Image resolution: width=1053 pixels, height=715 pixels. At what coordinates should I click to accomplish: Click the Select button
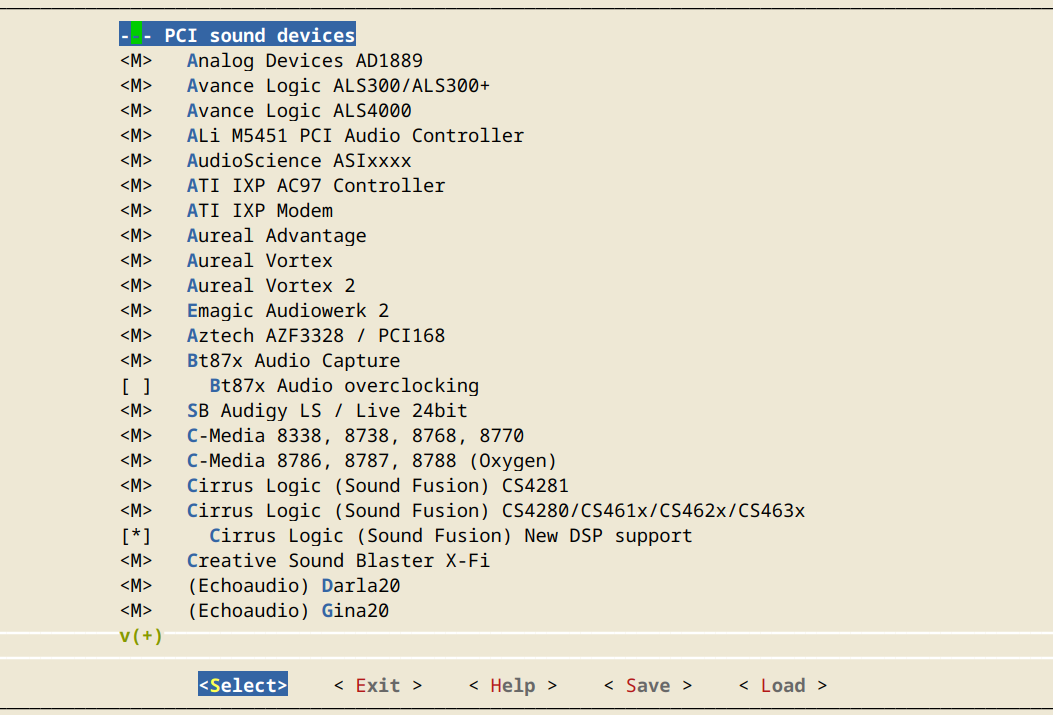coord(243,685)
